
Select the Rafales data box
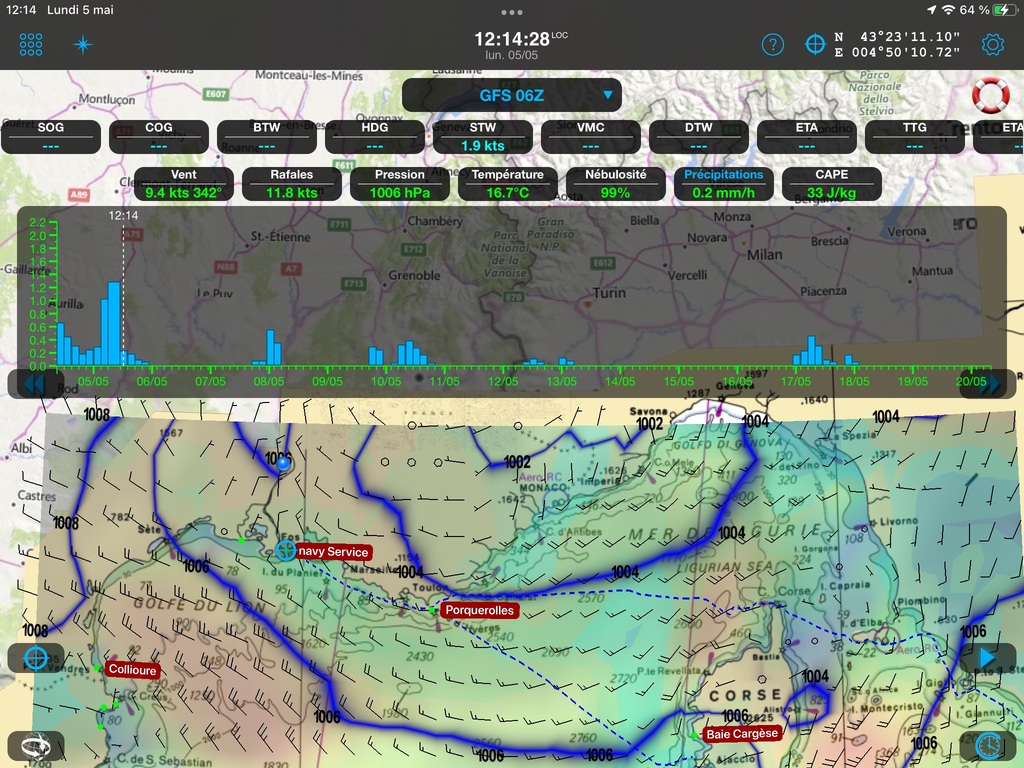291,184
